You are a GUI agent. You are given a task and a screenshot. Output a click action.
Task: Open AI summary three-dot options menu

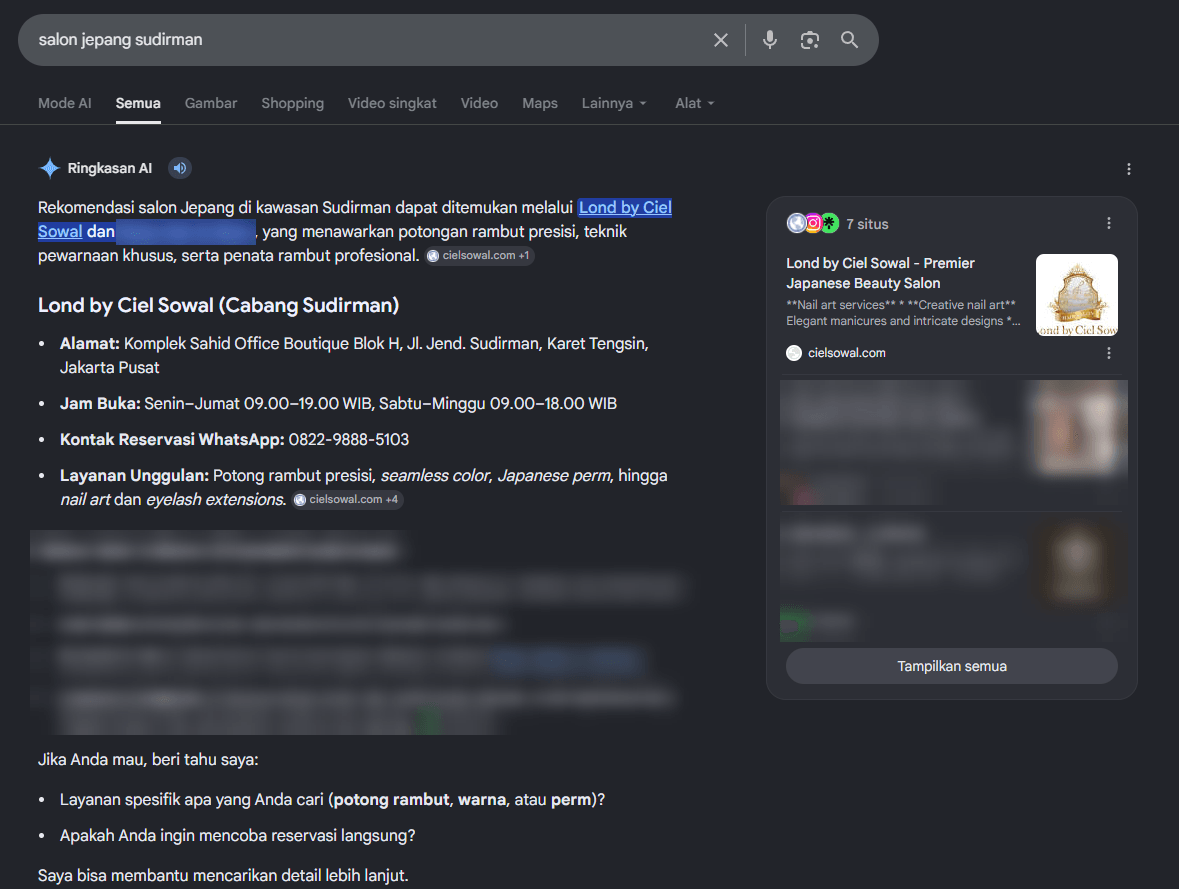1129,169
